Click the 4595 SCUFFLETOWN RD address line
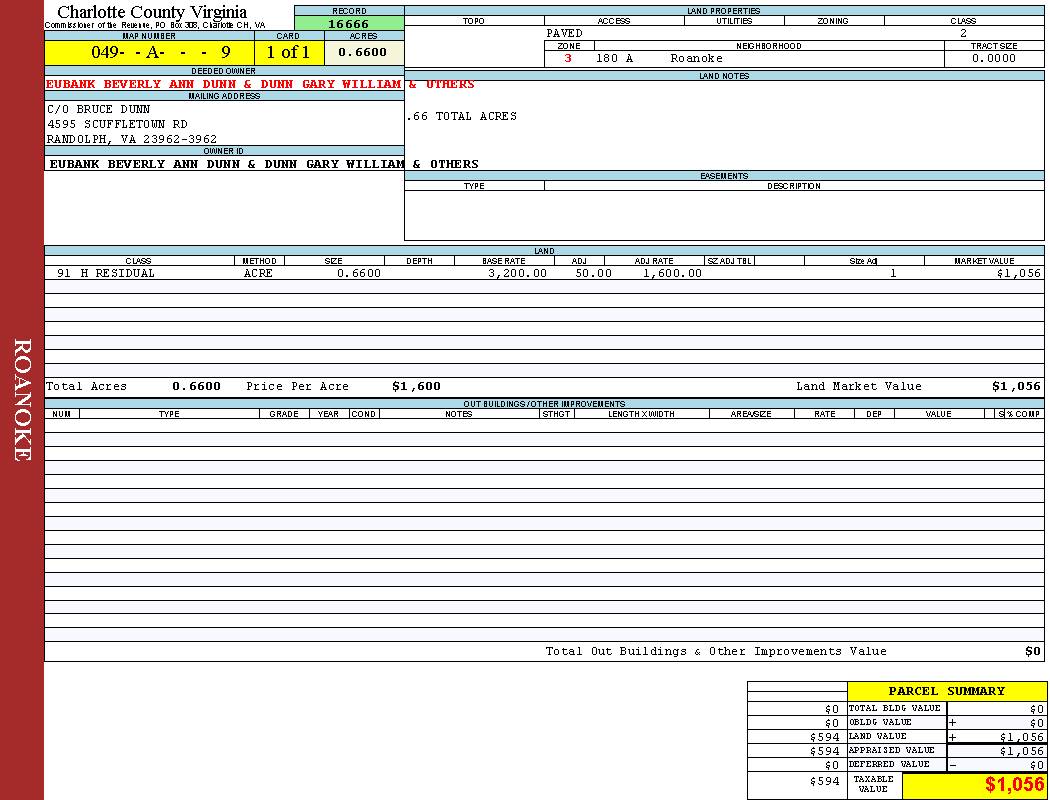This screenshot has width=1050, height=800. pos(117,124)
